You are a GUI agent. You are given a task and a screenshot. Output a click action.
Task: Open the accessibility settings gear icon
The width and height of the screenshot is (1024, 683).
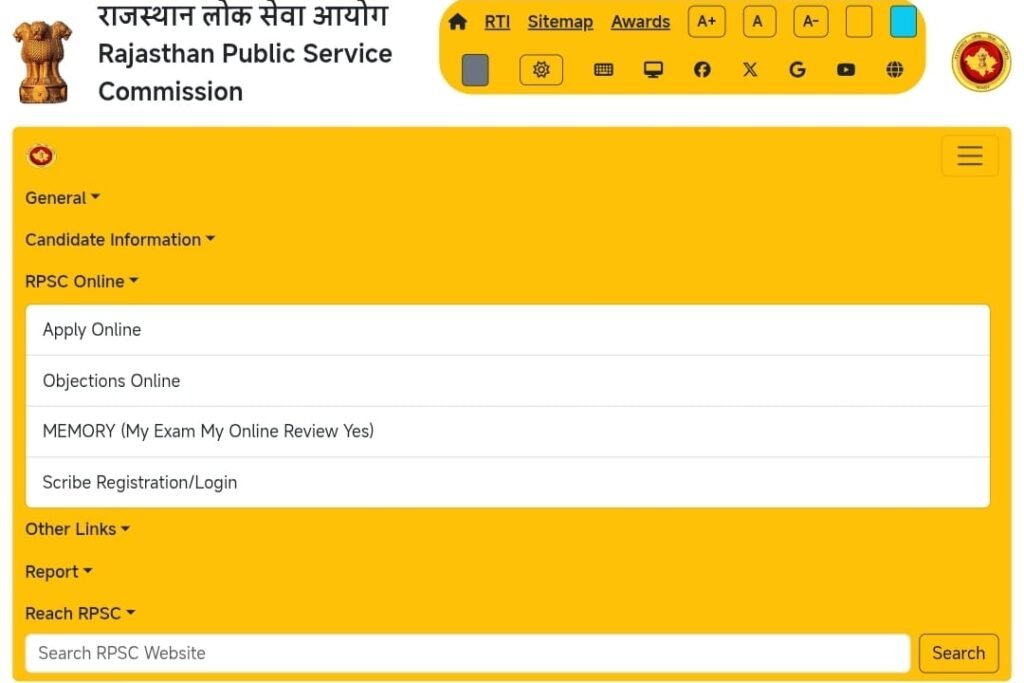[541, 70]
